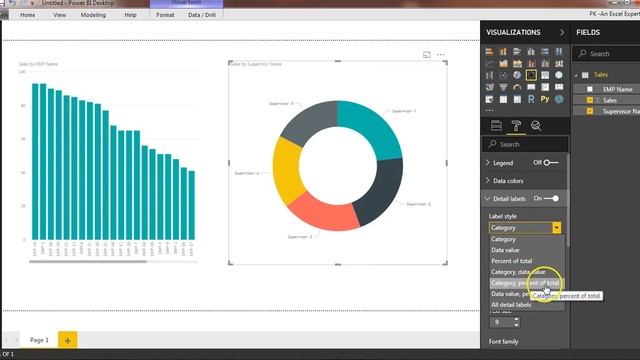Screen dimensions: 640x360
Task: Collapse the Sales table in Fields
Action: (x=576, y=75)
